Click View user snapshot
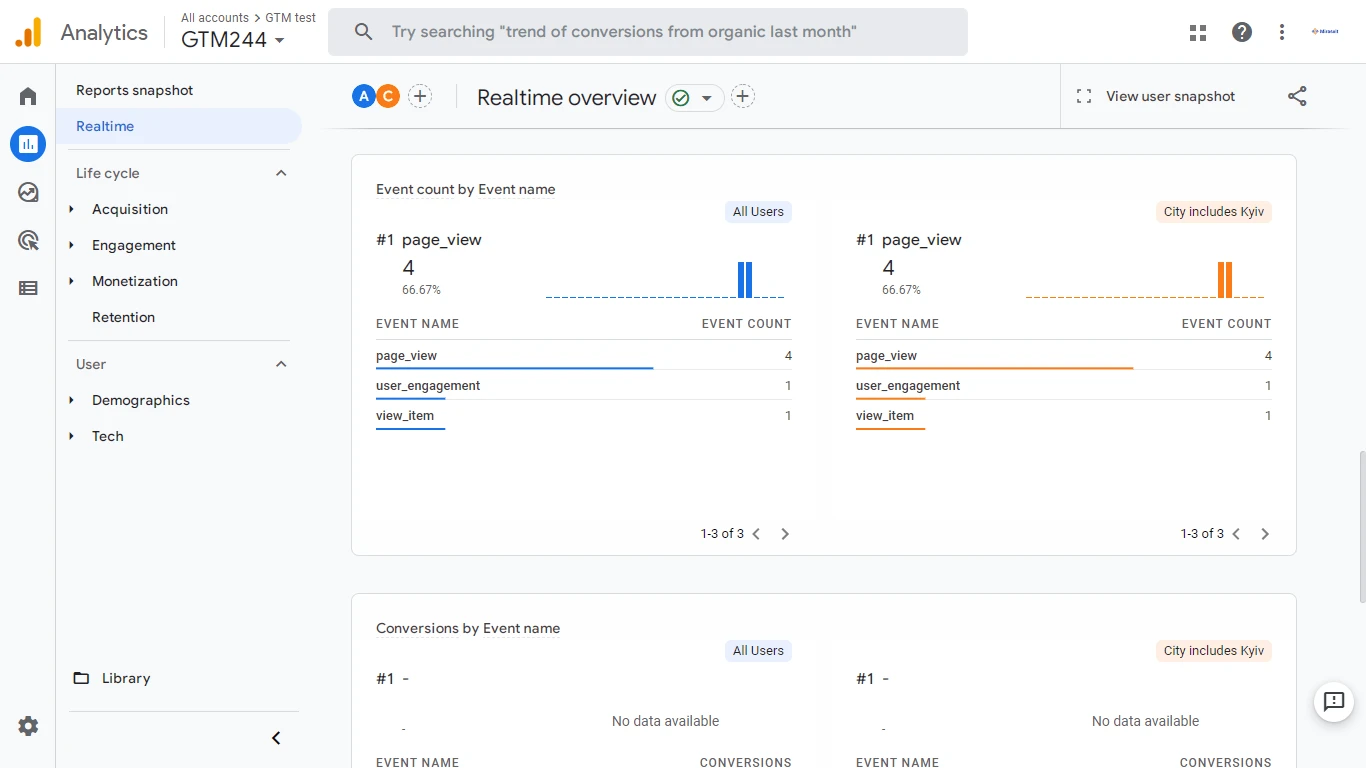The image size is (1366, 768). (x=1155, y=97)
